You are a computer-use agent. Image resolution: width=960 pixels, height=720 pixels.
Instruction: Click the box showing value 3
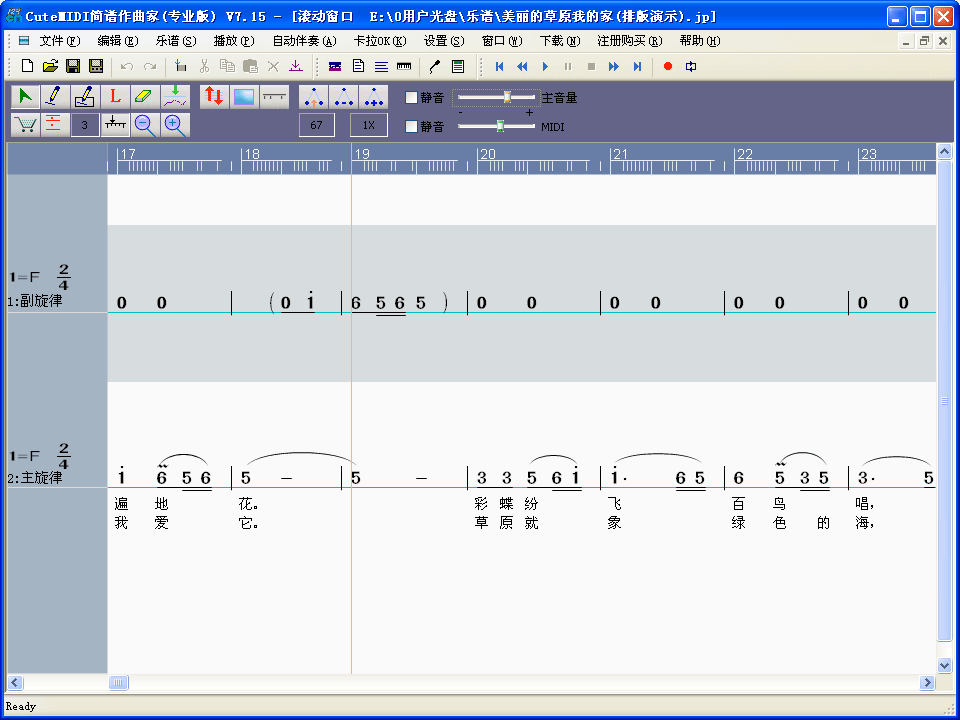[x=85, y=125]
